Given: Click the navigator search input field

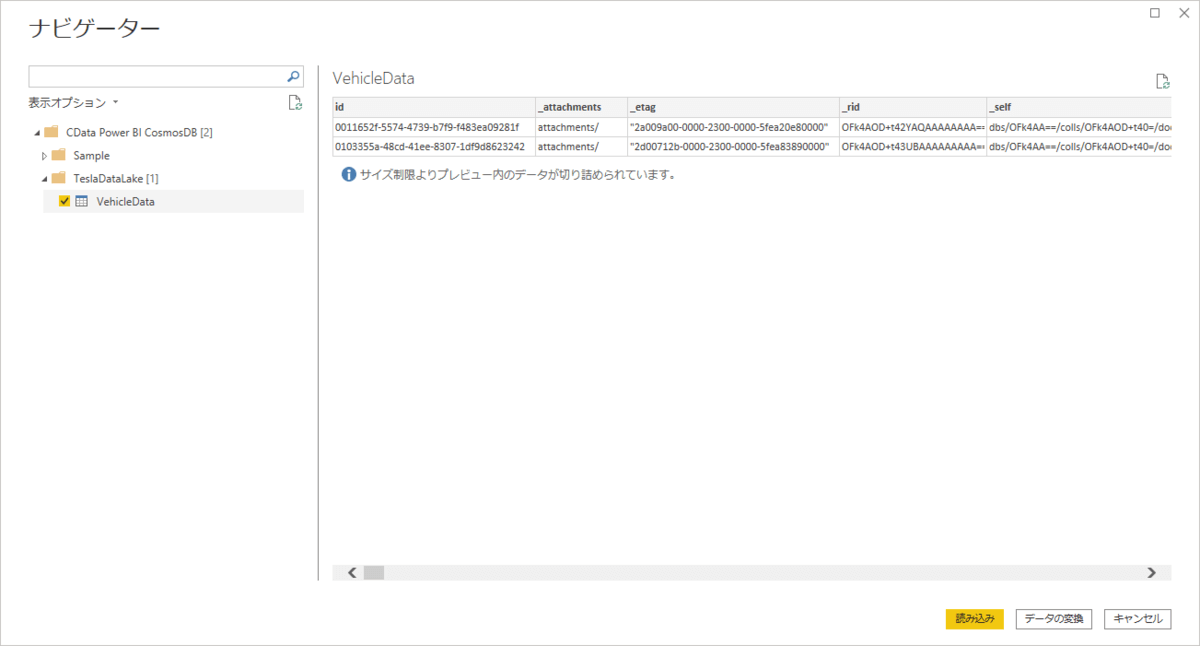Looking at the screenshot, I should (157, 76).
